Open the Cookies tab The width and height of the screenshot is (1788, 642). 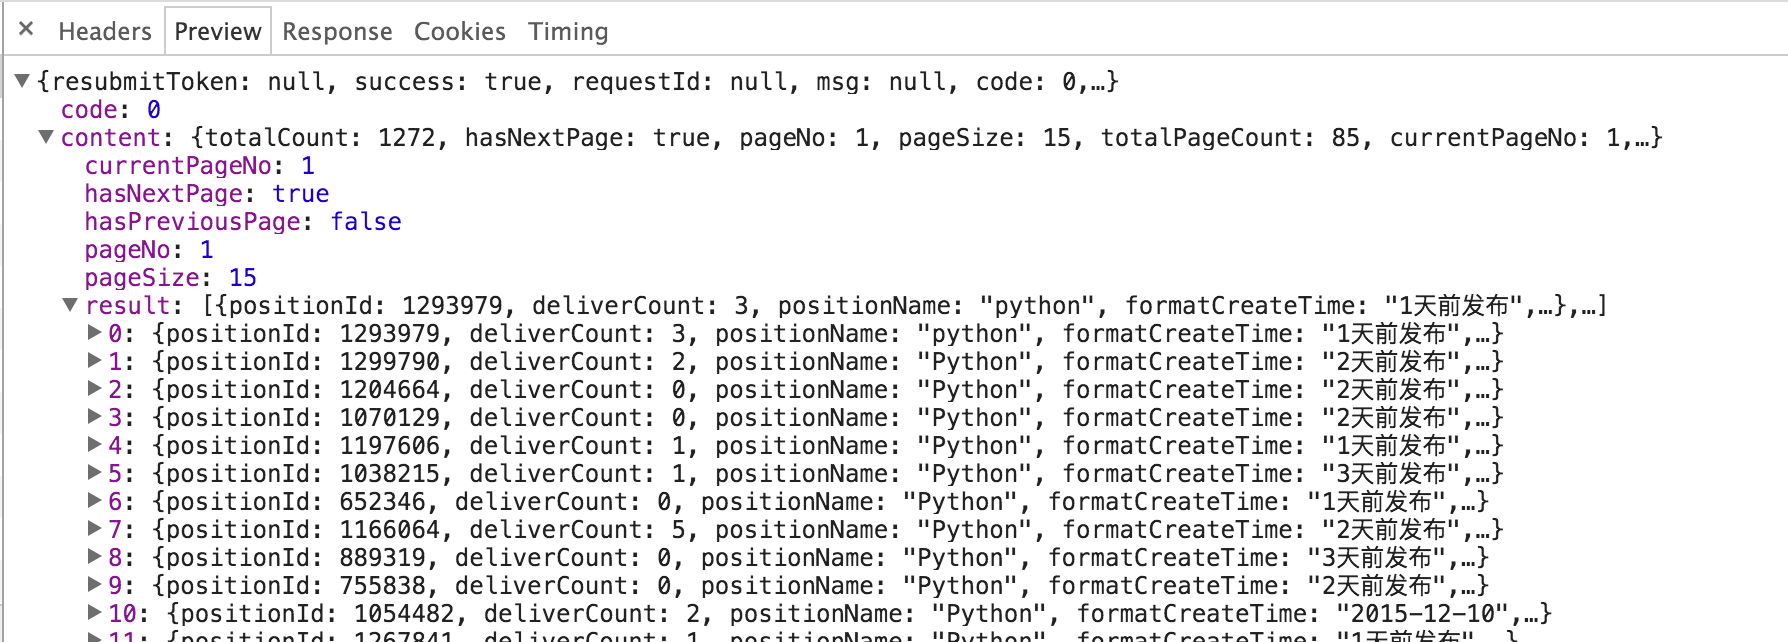(460, 31)
